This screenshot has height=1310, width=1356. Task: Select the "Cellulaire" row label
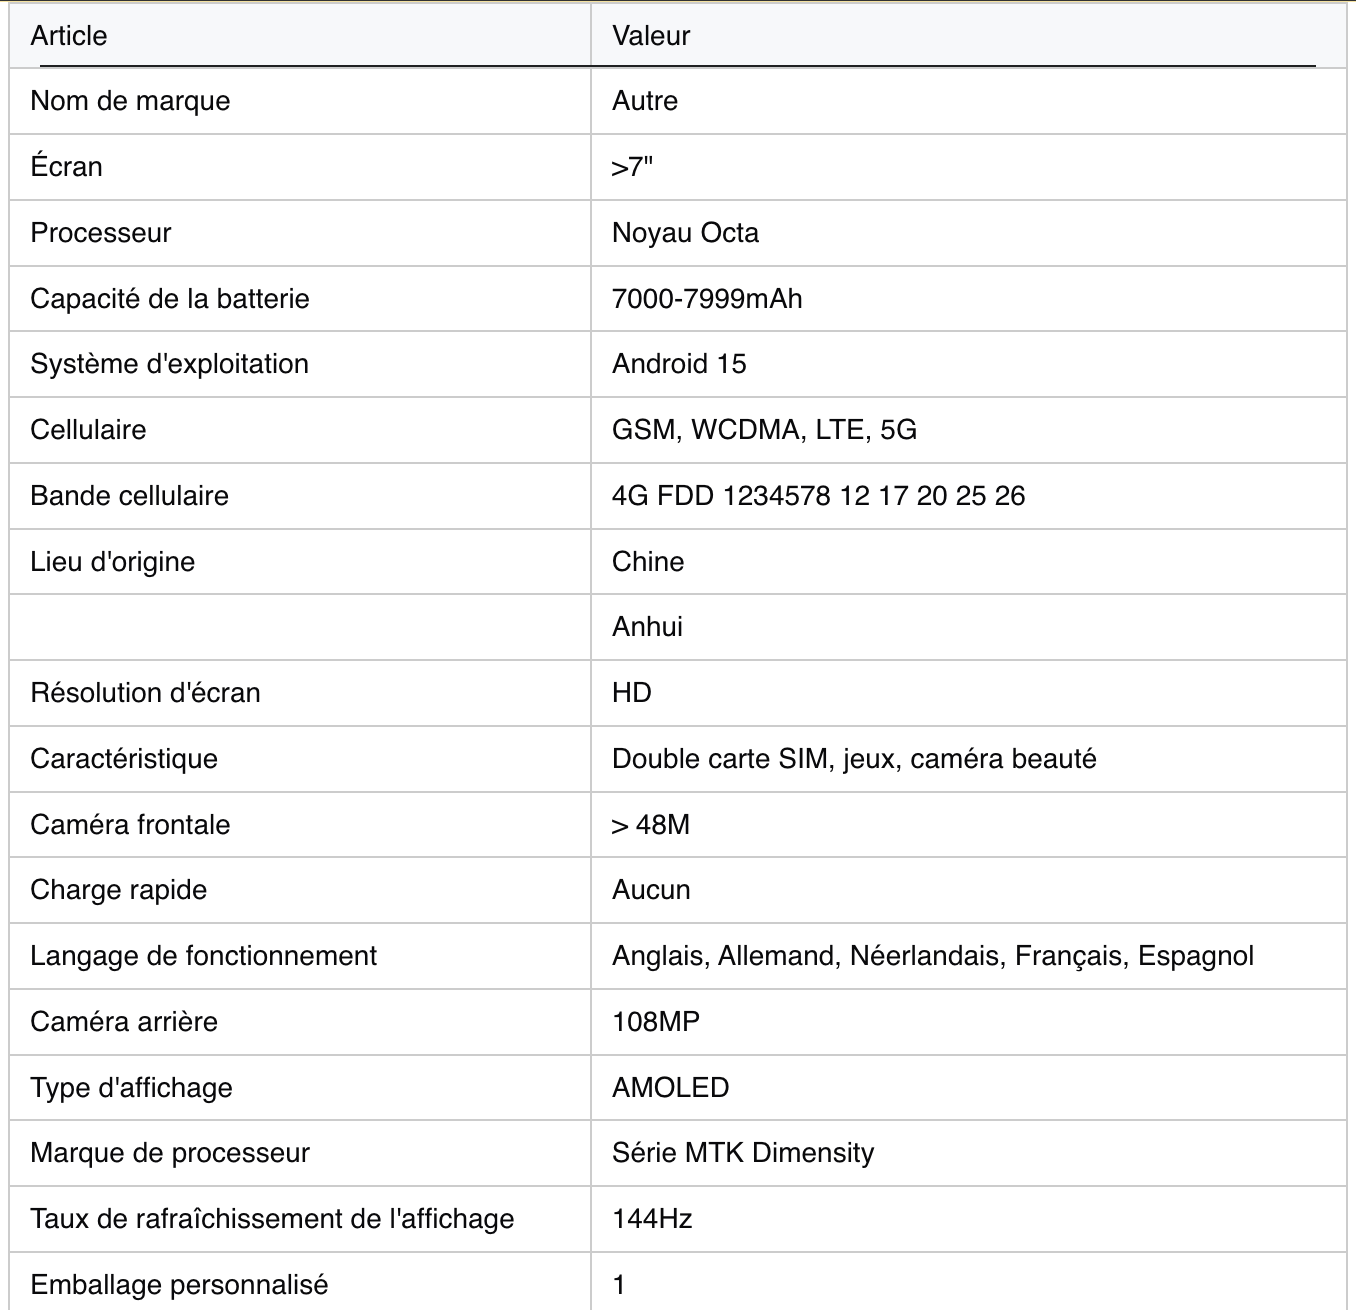coord(88,430)
